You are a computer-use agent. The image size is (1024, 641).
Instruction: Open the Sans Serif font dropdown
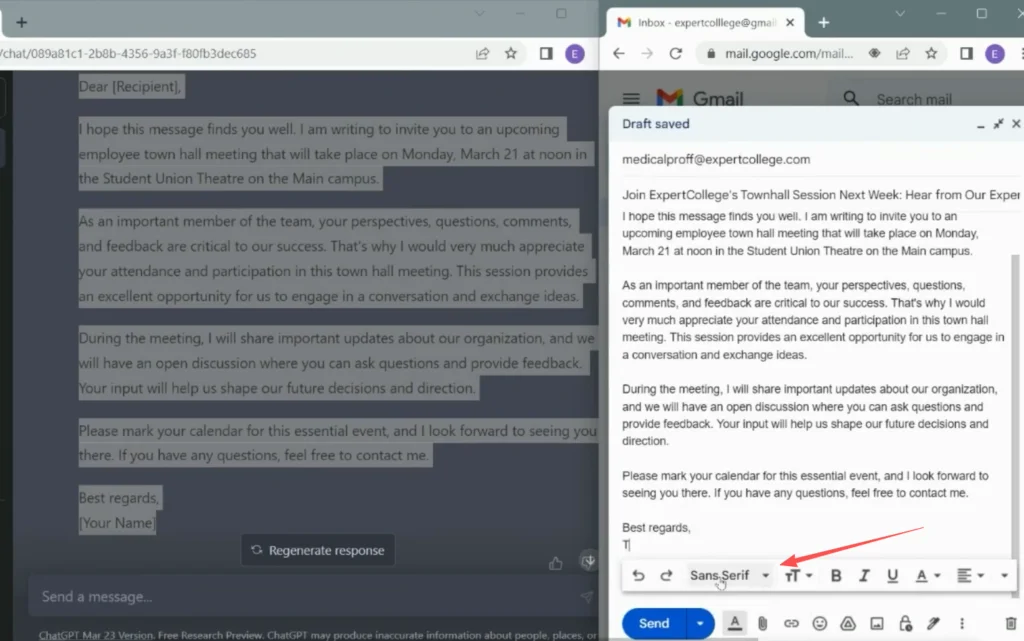[729, 575]
